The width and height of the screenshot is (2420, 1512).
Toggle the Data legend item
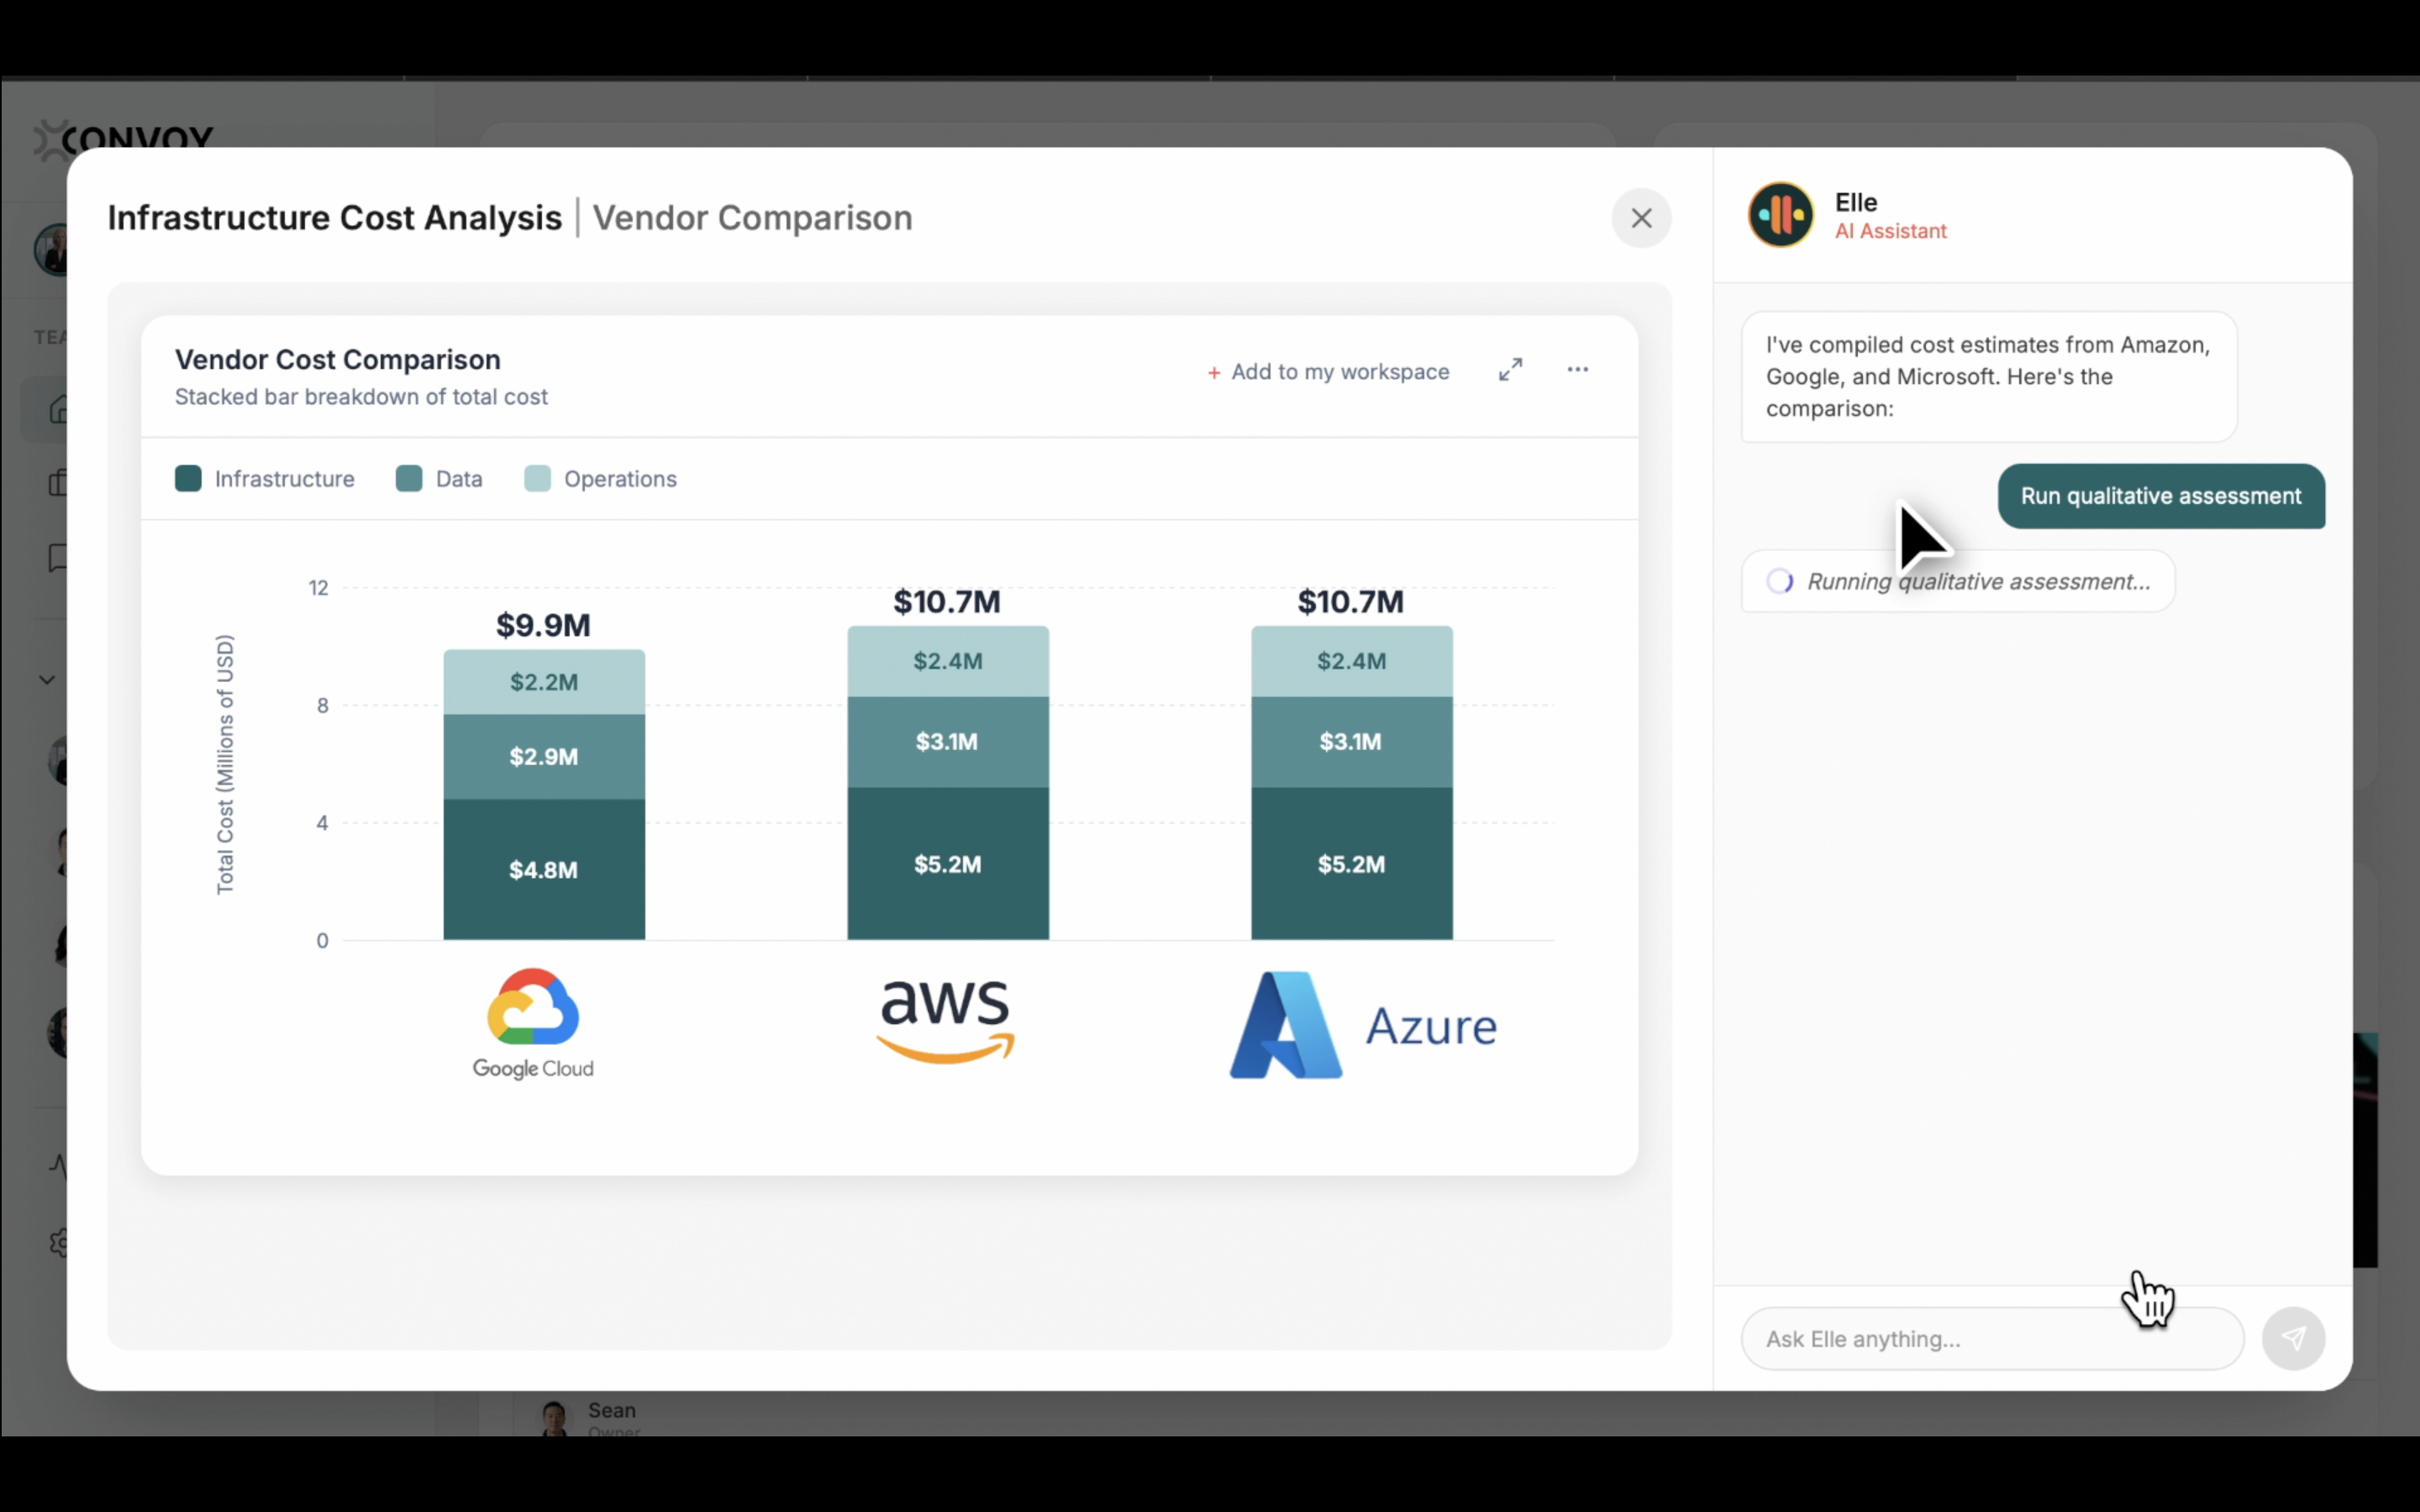pos(439,479)
